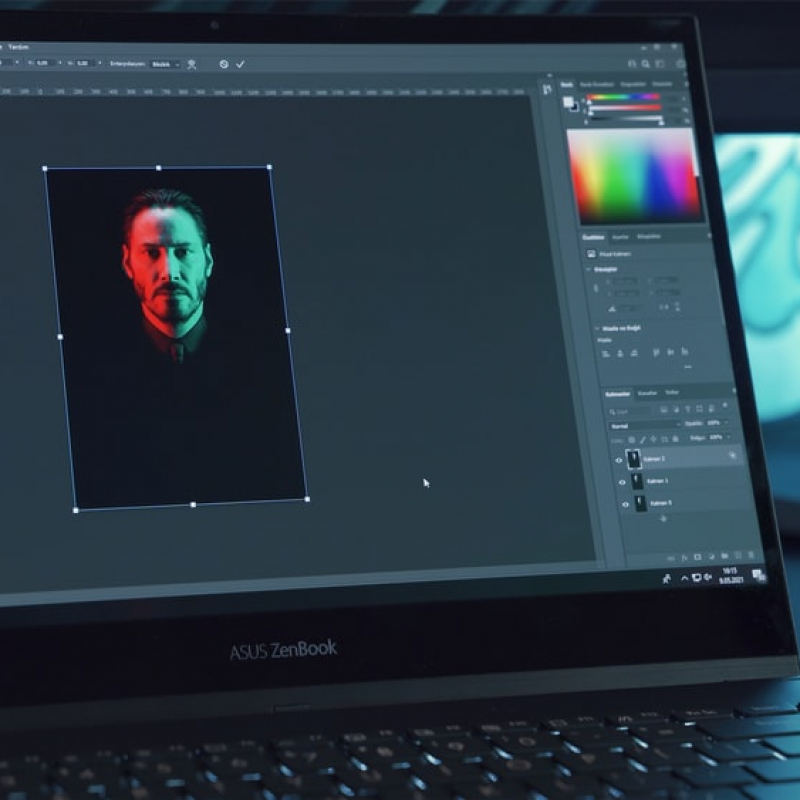Cancel the transform using the circle-slash icon
Screen dimensions: 800x800
[224, 64]
